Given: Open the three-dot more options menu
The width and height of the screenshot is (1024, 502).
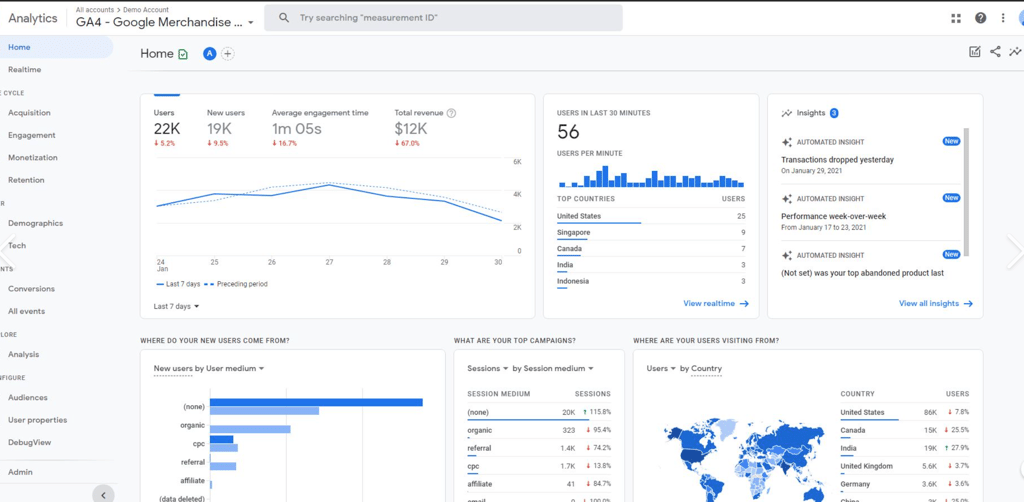Looking at the screenshot, I should click(1003, 18).
